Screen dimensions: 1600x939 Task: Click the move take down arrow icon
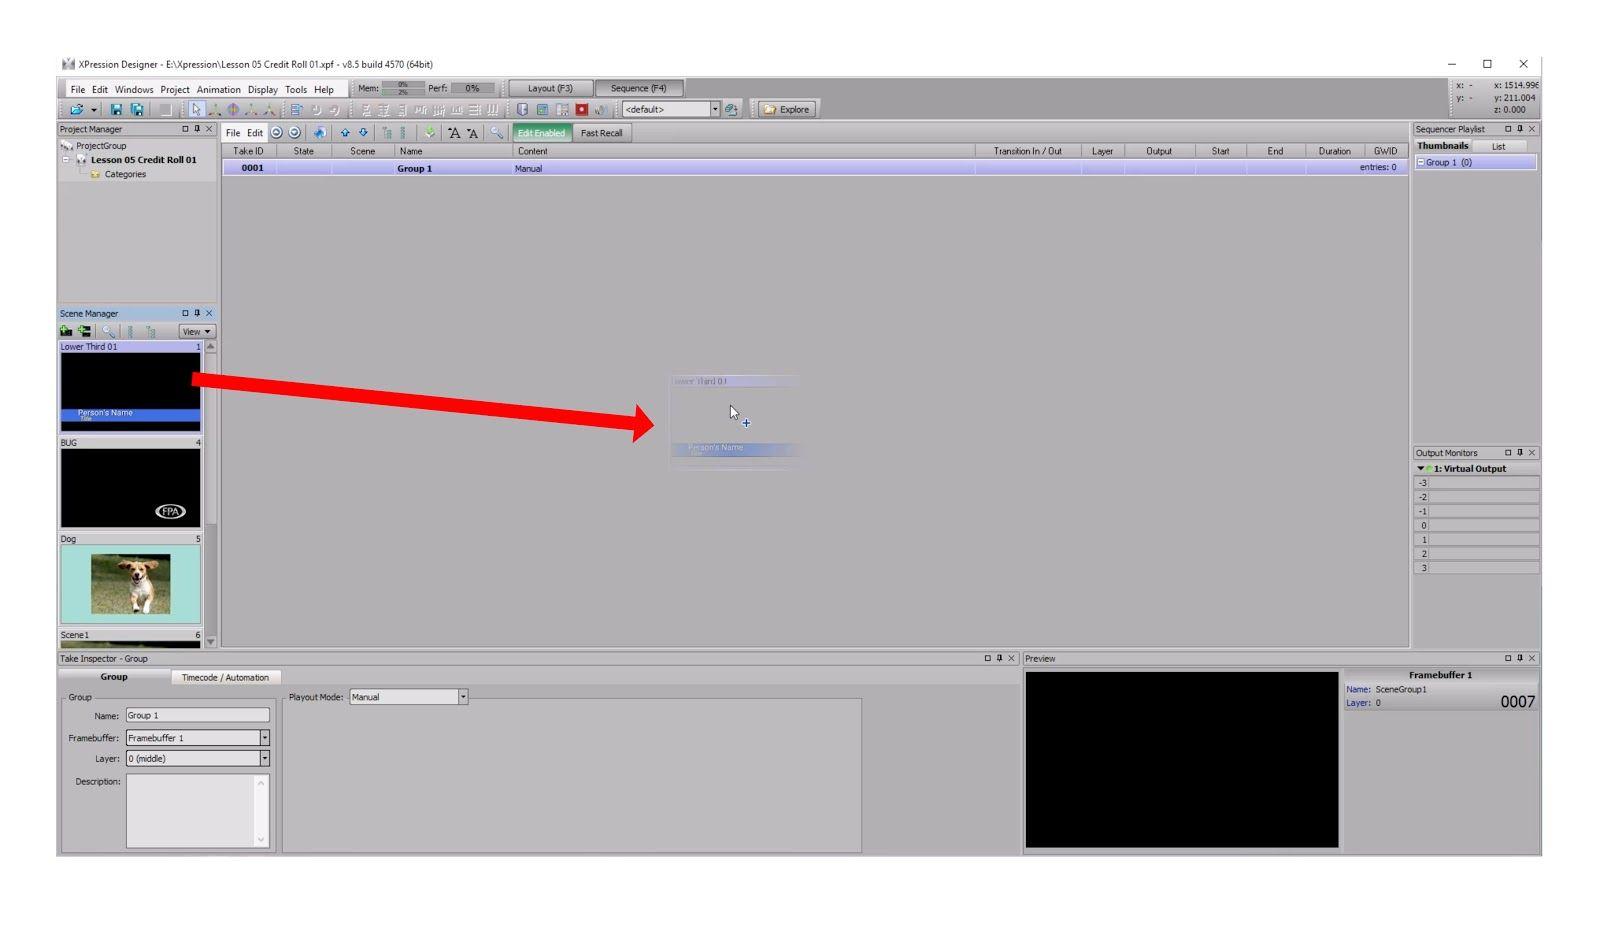(363, 133)
